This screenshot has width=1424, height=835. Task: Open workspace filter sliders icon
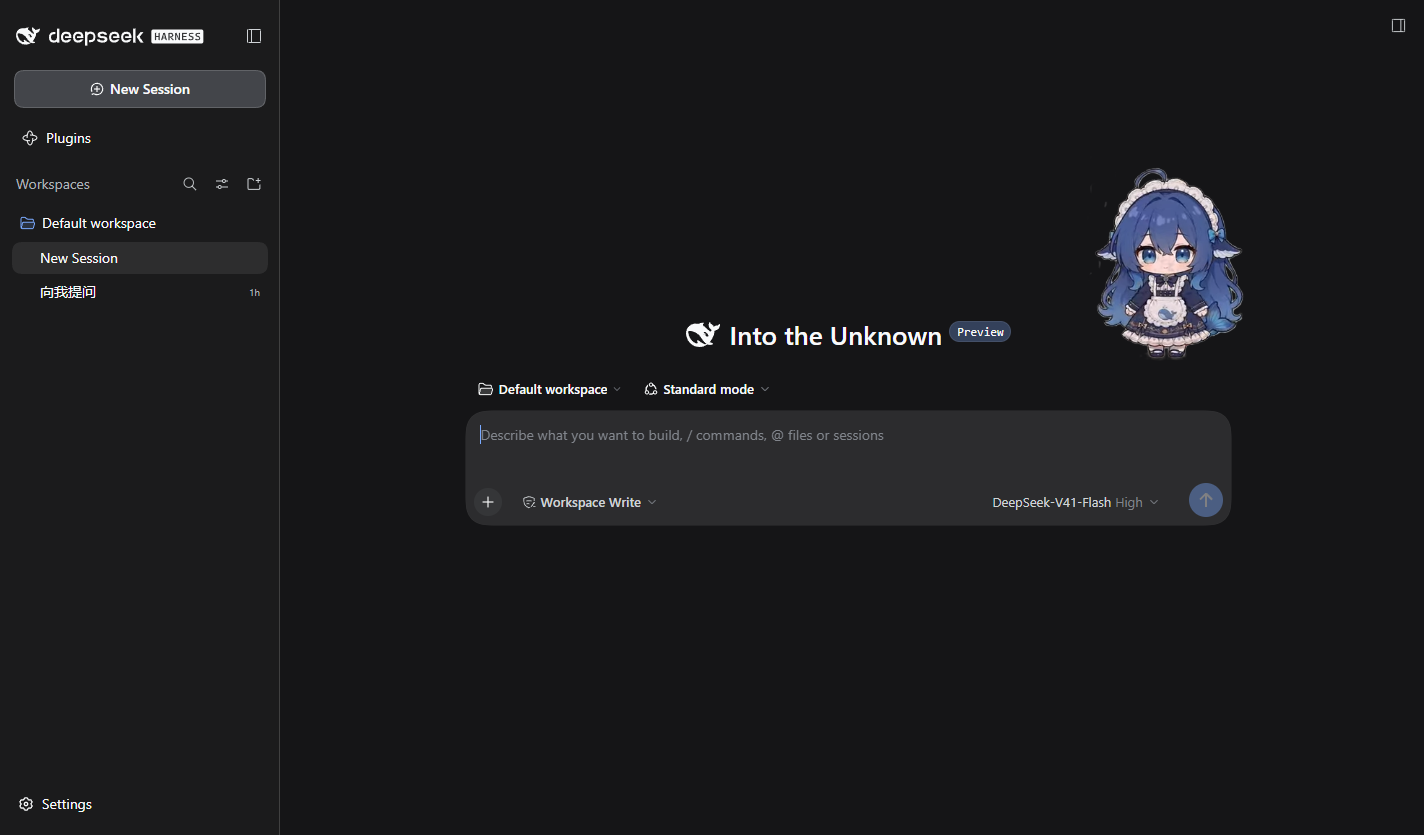tap(222, 184)
